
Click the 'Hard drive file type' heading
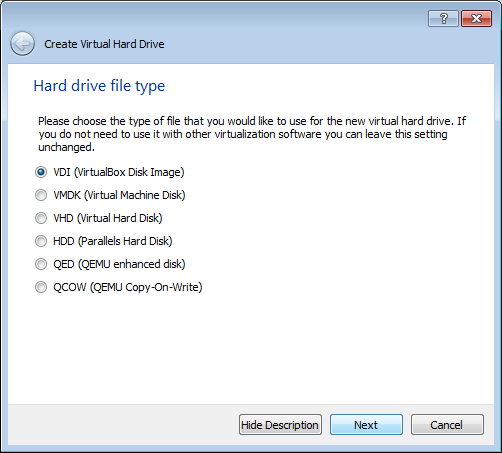(x=99, y=86)
